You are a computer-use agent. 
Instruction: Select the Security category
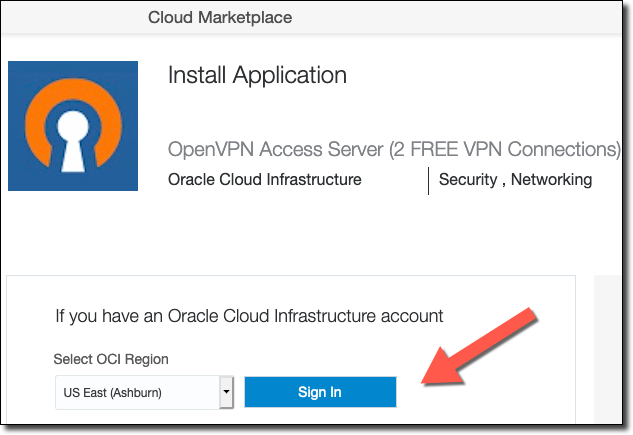coord(468,180)
